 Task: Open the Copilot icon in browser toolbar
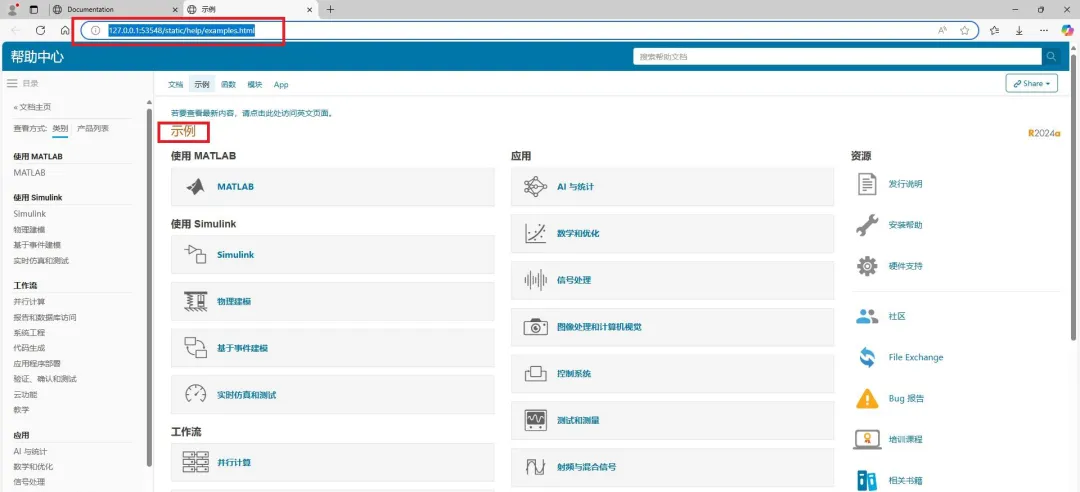click(x=1068, y=30)
